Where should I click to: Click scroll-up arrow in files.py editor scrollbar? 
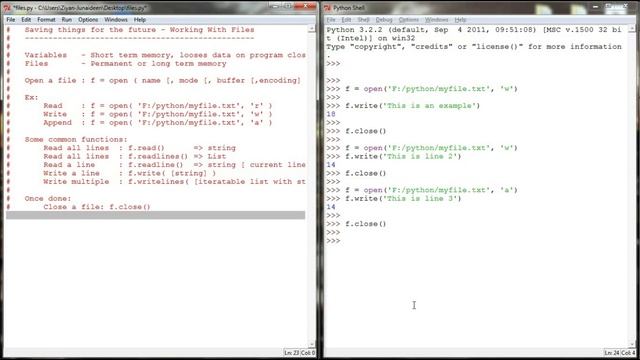[311, 29]
